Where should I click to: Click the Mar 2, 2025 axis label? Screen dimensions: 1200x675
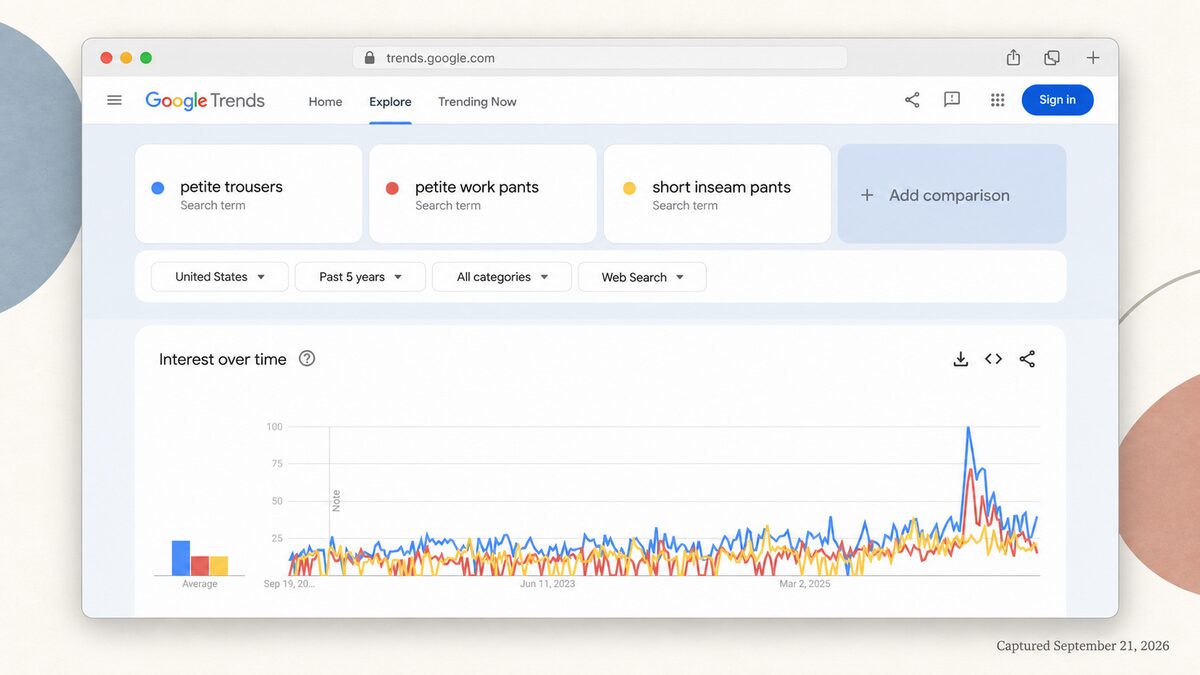(x=805, y=584)
